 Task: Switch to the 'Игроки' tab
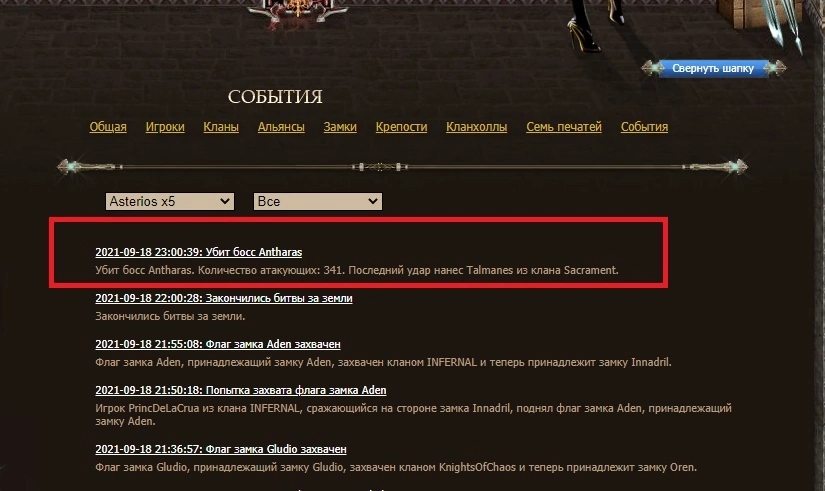tap(165, 127)
